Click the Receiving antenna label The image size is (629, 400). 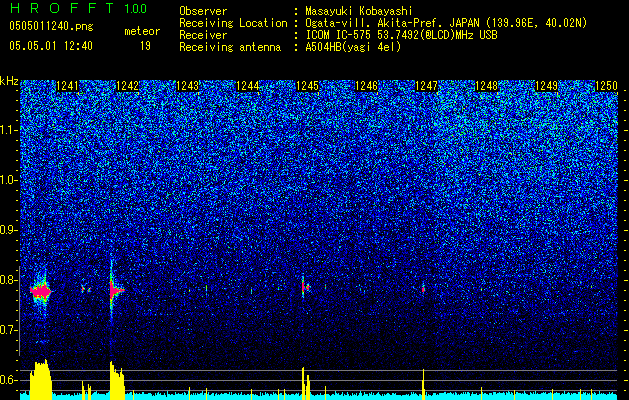pos(230,47)
